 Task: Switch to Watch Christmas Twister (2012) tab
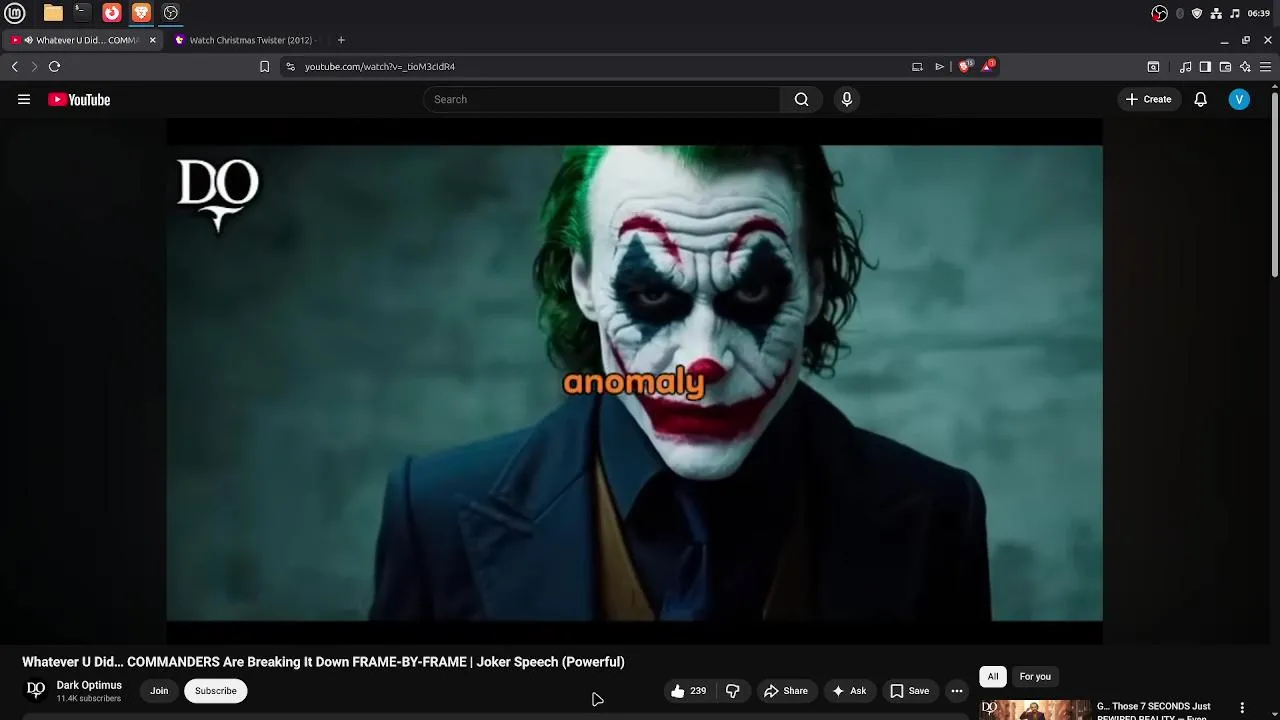tap(245, 40)
